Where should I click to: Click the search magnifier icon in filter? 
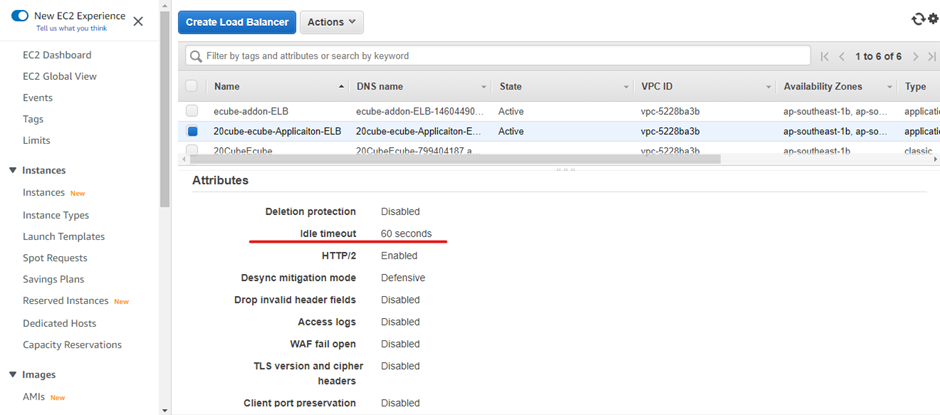point(196,56)
